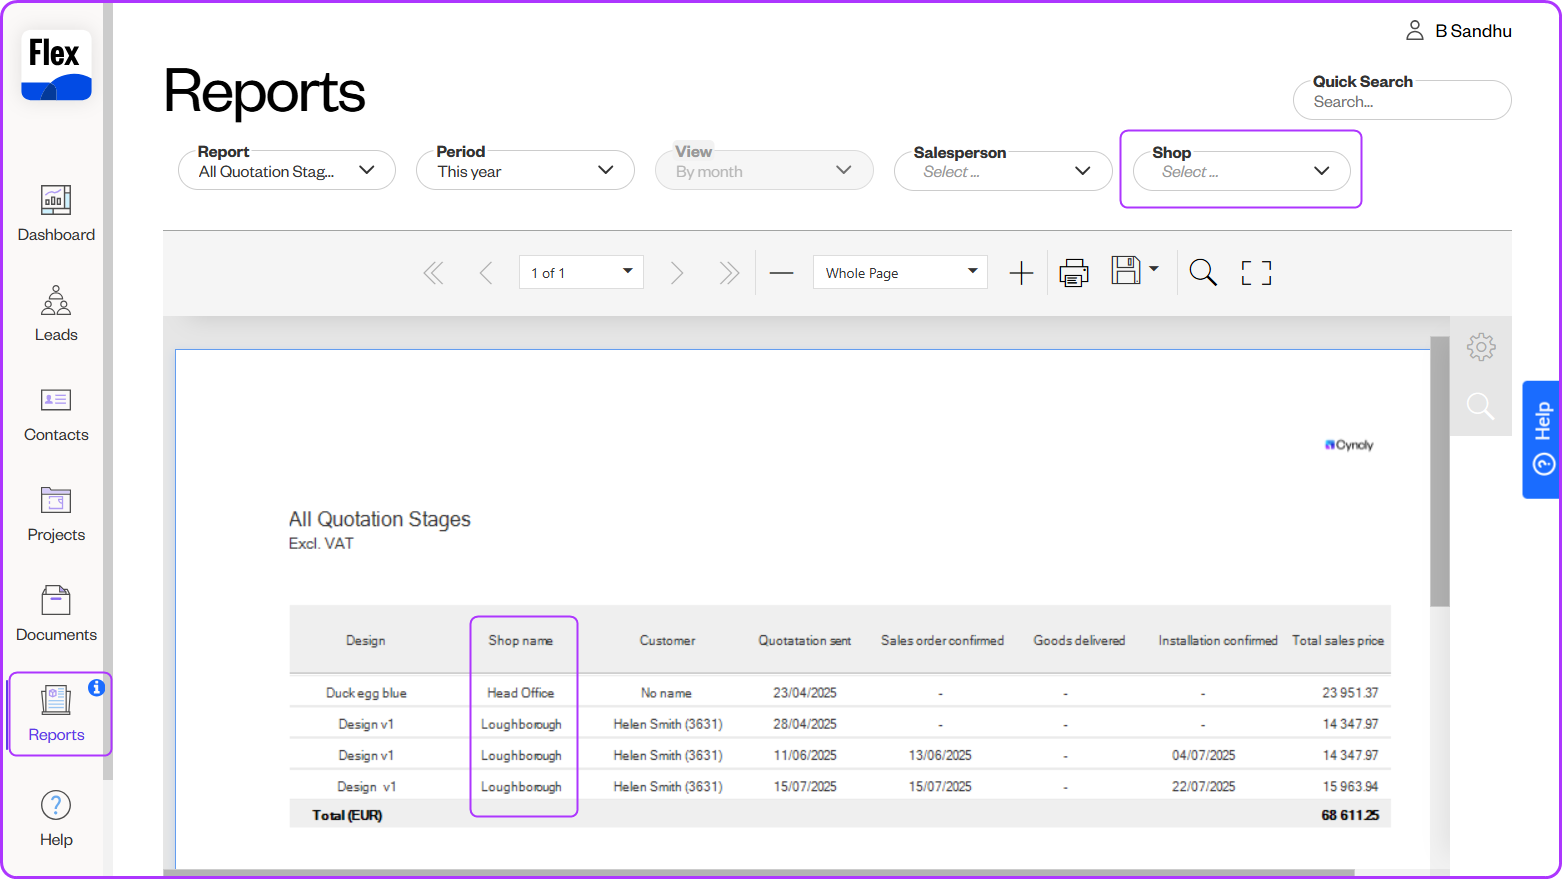Click the zoom out minus icon

pos(781,273)
